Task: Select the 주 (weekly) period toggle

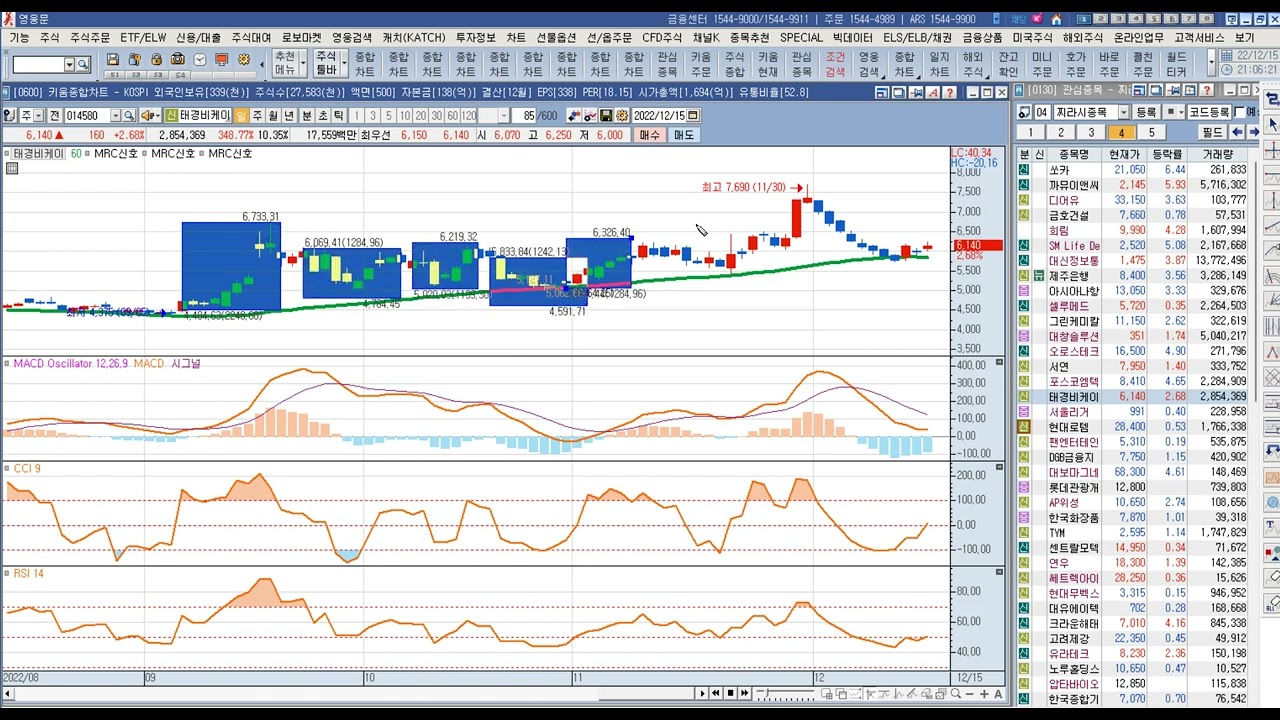Action: pyautogui.click(x=257, y=115)
